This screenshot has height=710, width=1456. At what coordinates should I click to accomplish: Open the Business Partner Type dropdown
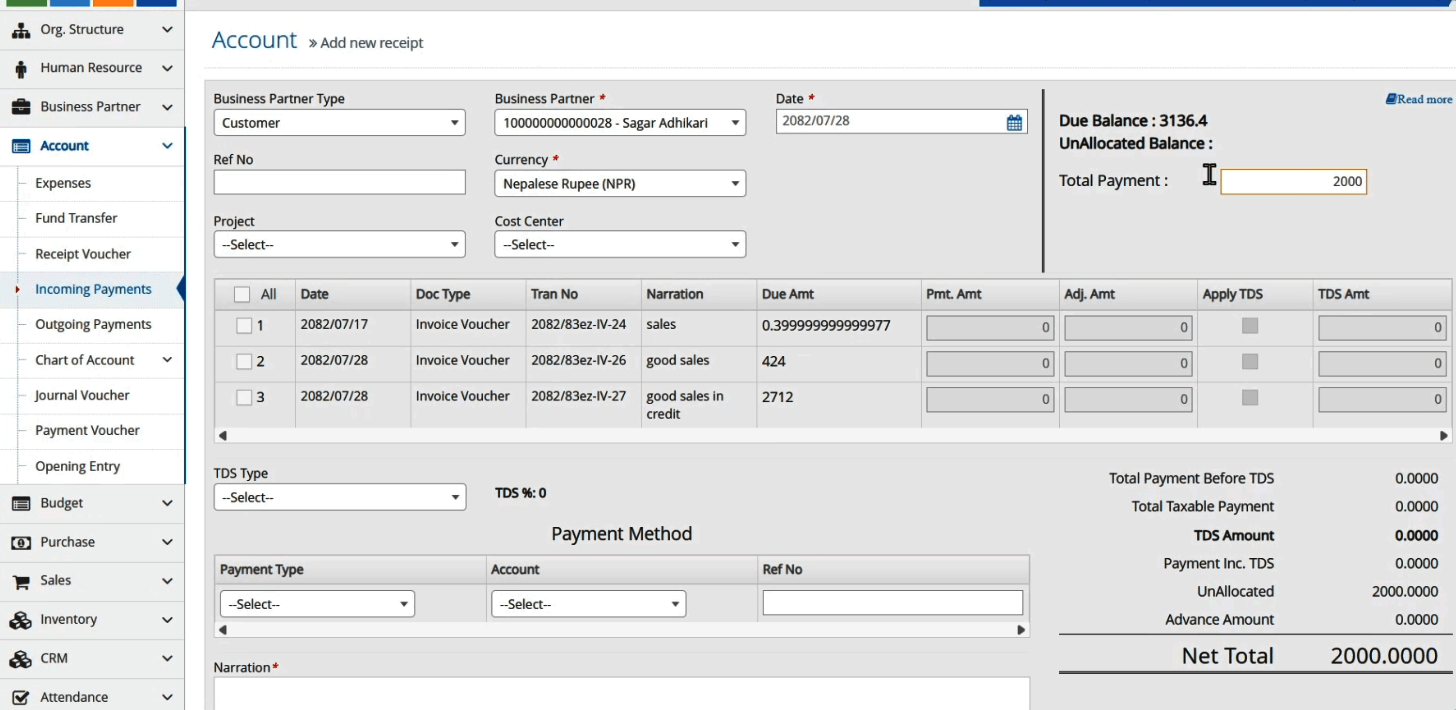pyautogui.click(x=339, y=123)
